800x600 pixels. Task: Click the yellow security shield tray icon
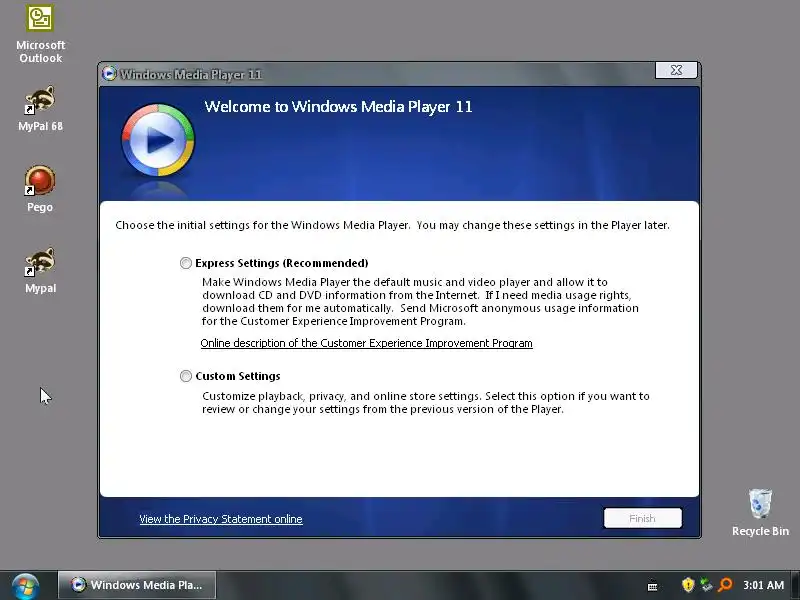(688, 585)
